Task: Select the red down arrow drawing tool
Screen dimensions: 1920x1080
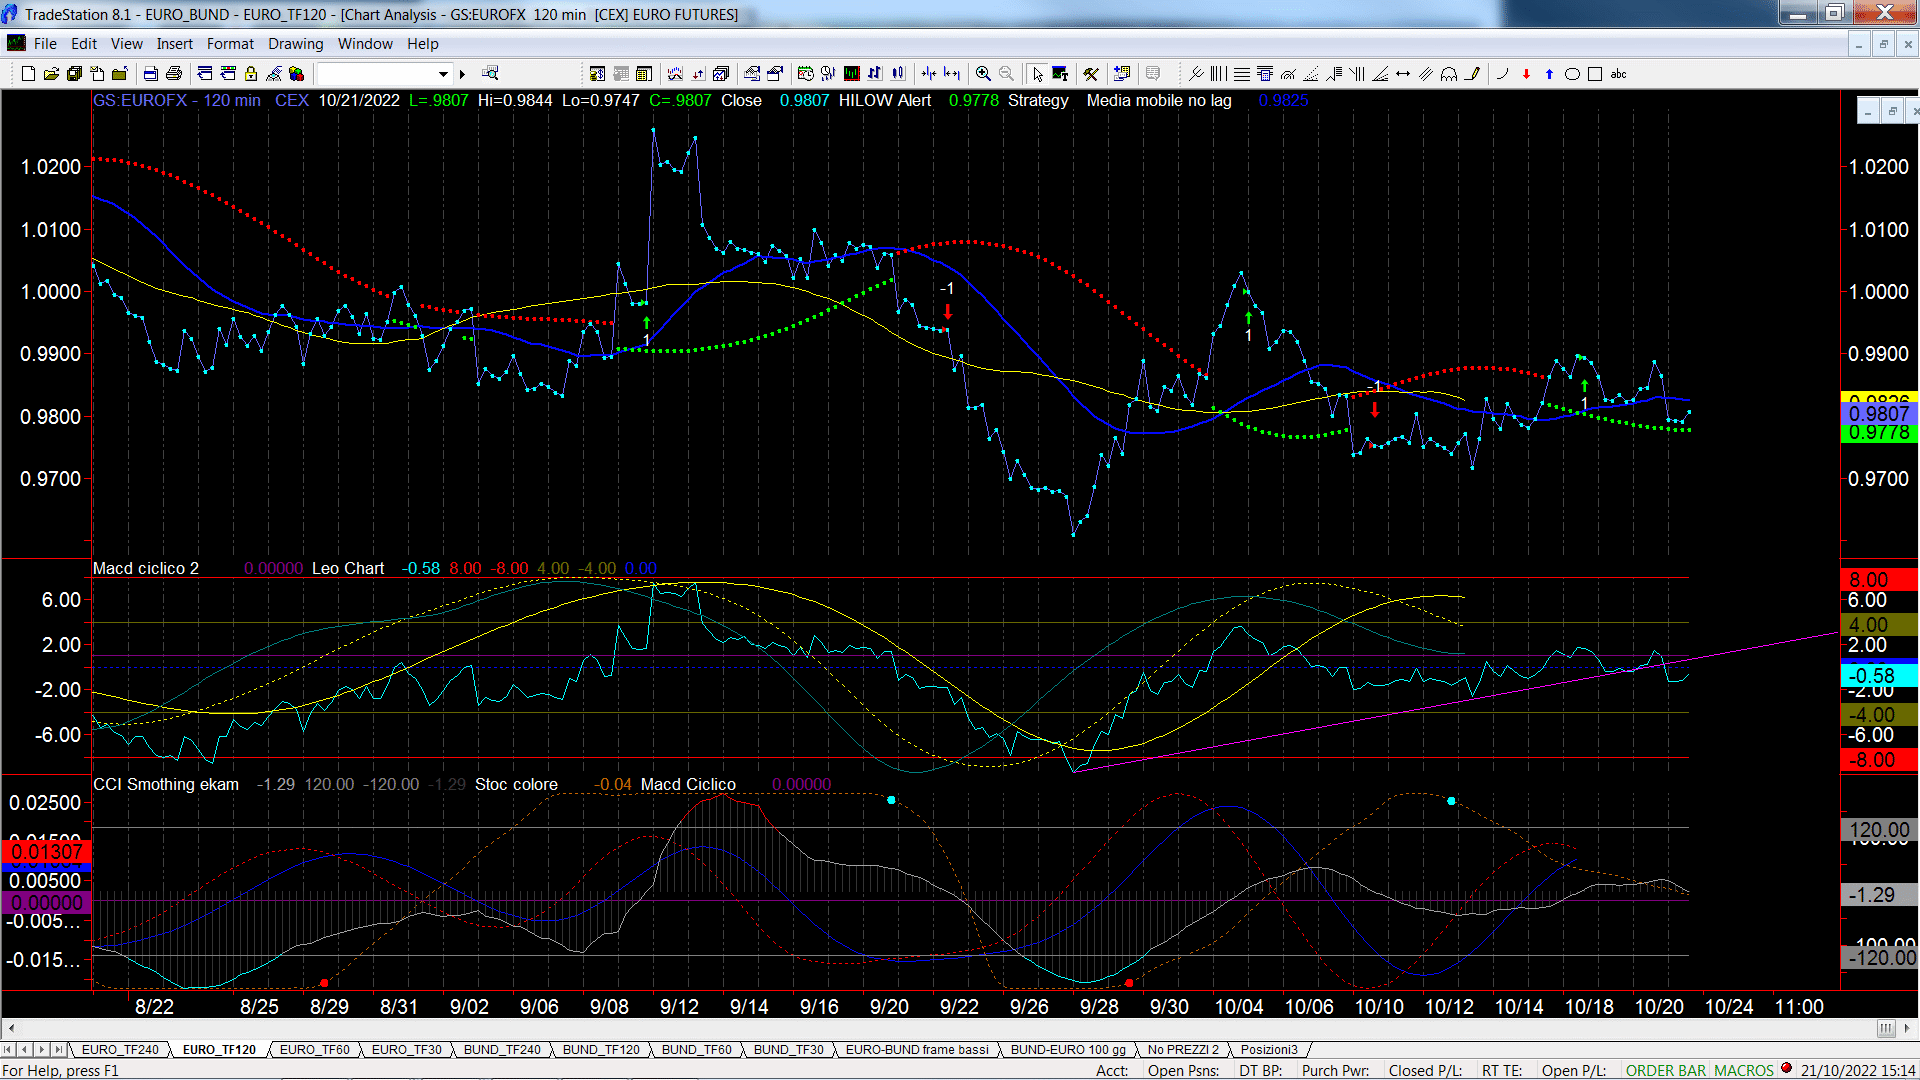Action: click(x=1526, y=73)
